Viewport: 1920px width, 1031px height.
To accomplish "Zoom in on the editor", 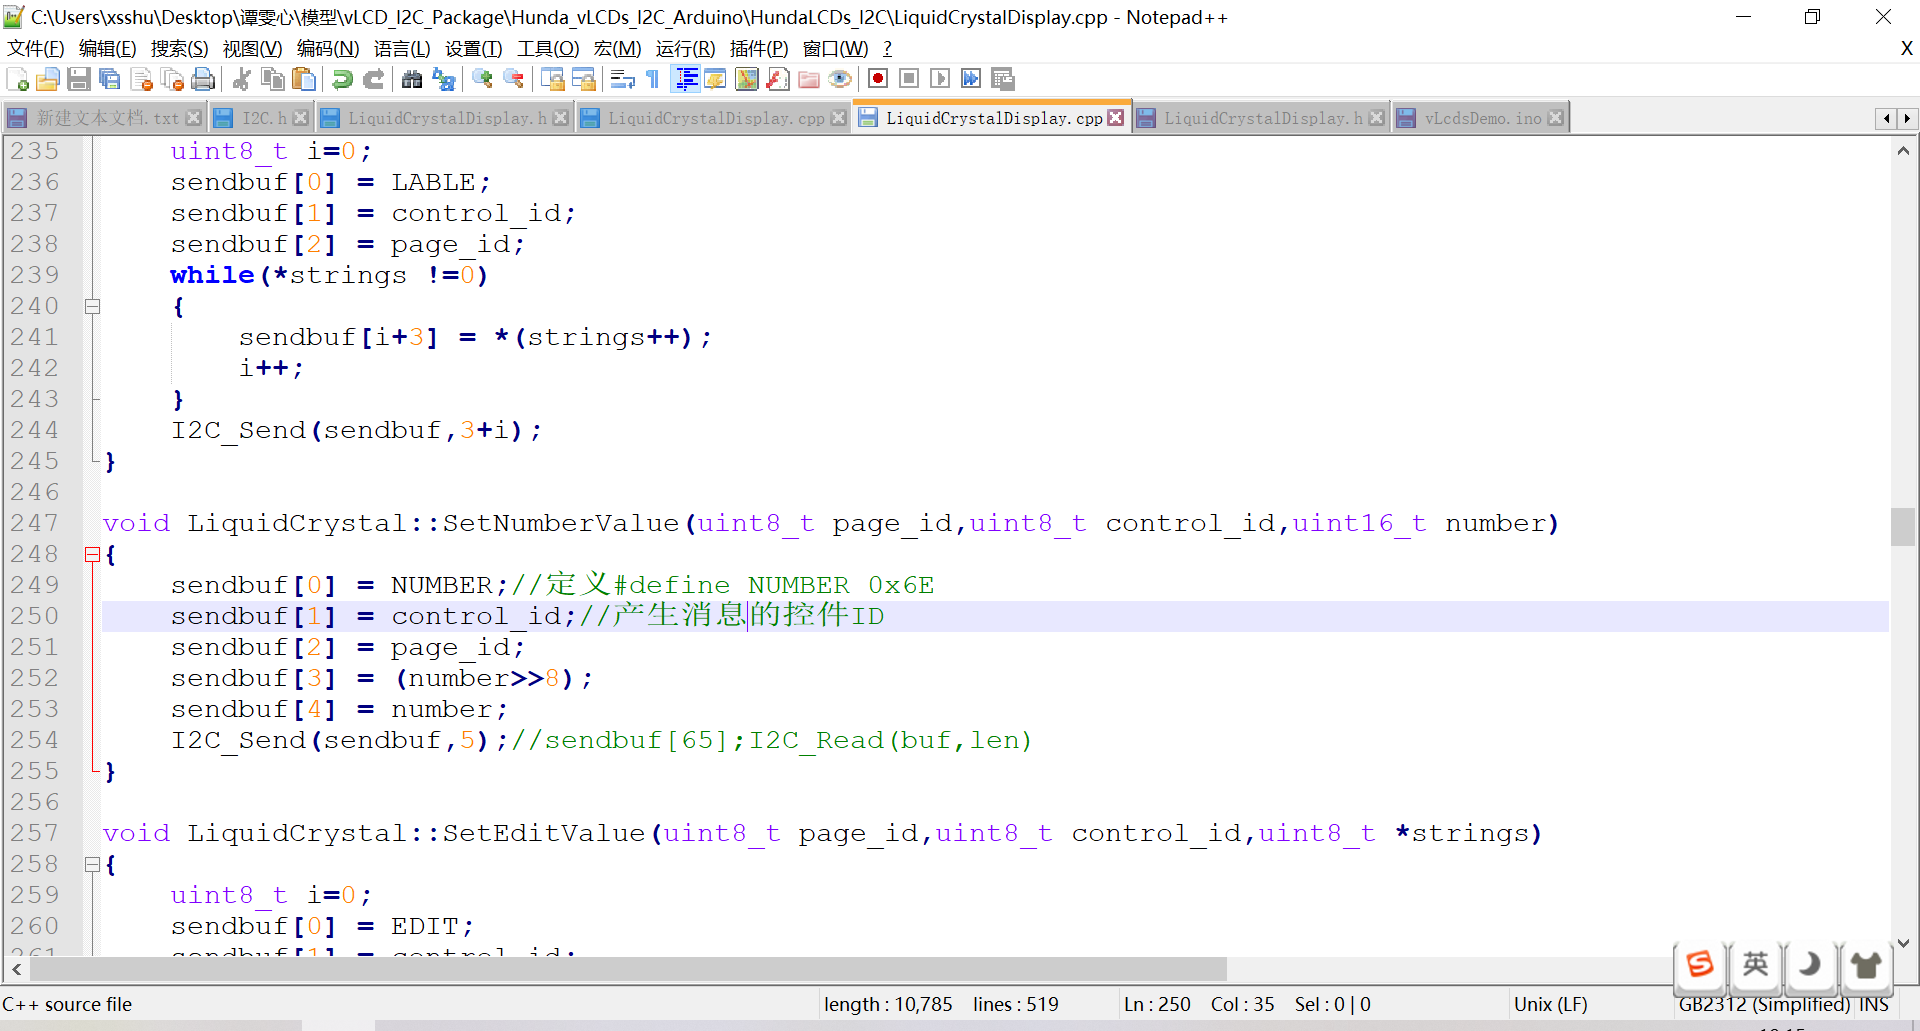I will click(482, 79).
